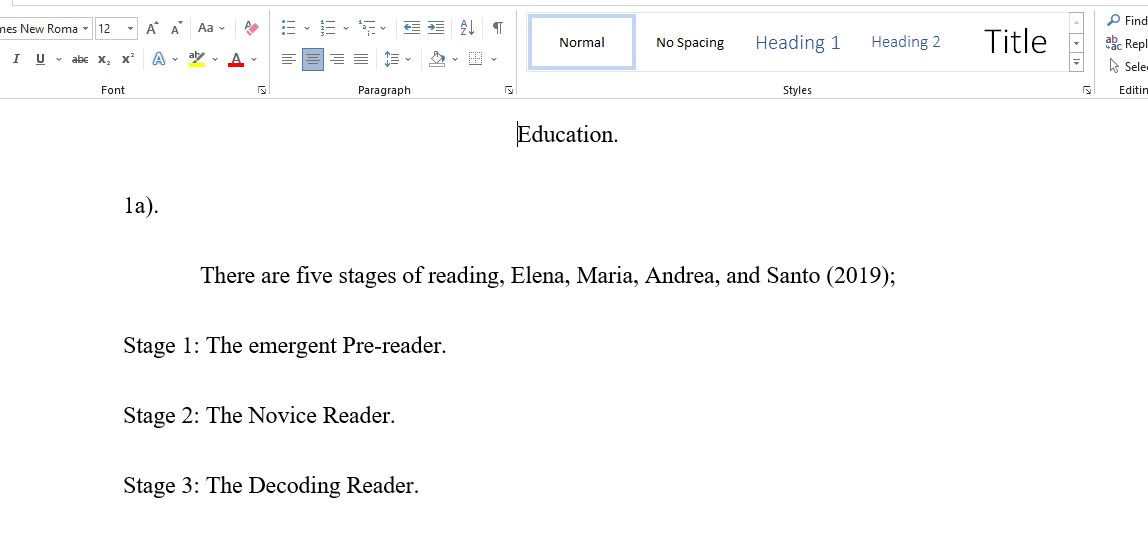1148x537 pixels.
Task: Apply paragraph Shading fill
Action: pyautogui.click(x=437, y=59)
